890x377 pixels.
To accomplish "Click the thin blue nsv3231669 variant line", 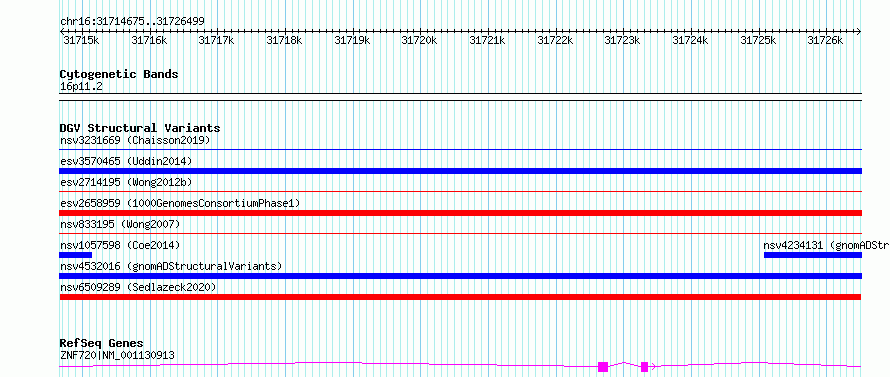I will [x=461, y=149].
